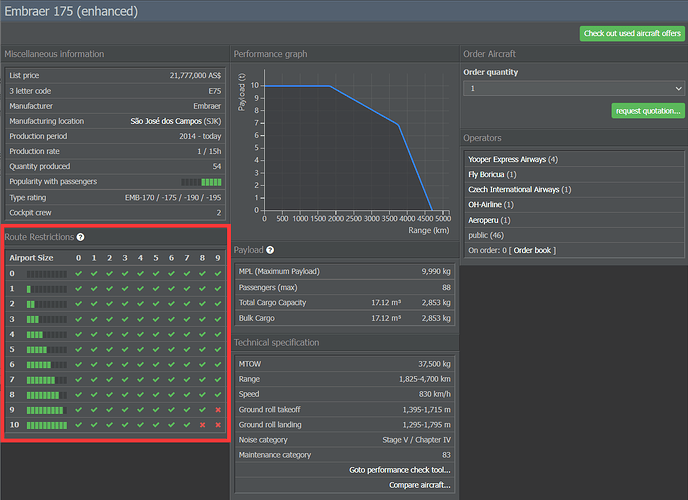Open Yooper Express Airways operator link

pos(507,160)
